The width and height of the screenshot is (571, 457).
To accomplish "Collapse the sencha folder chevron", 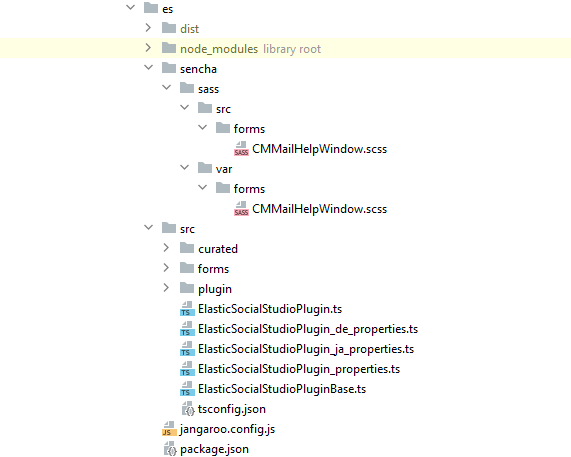I will (149, 67).
